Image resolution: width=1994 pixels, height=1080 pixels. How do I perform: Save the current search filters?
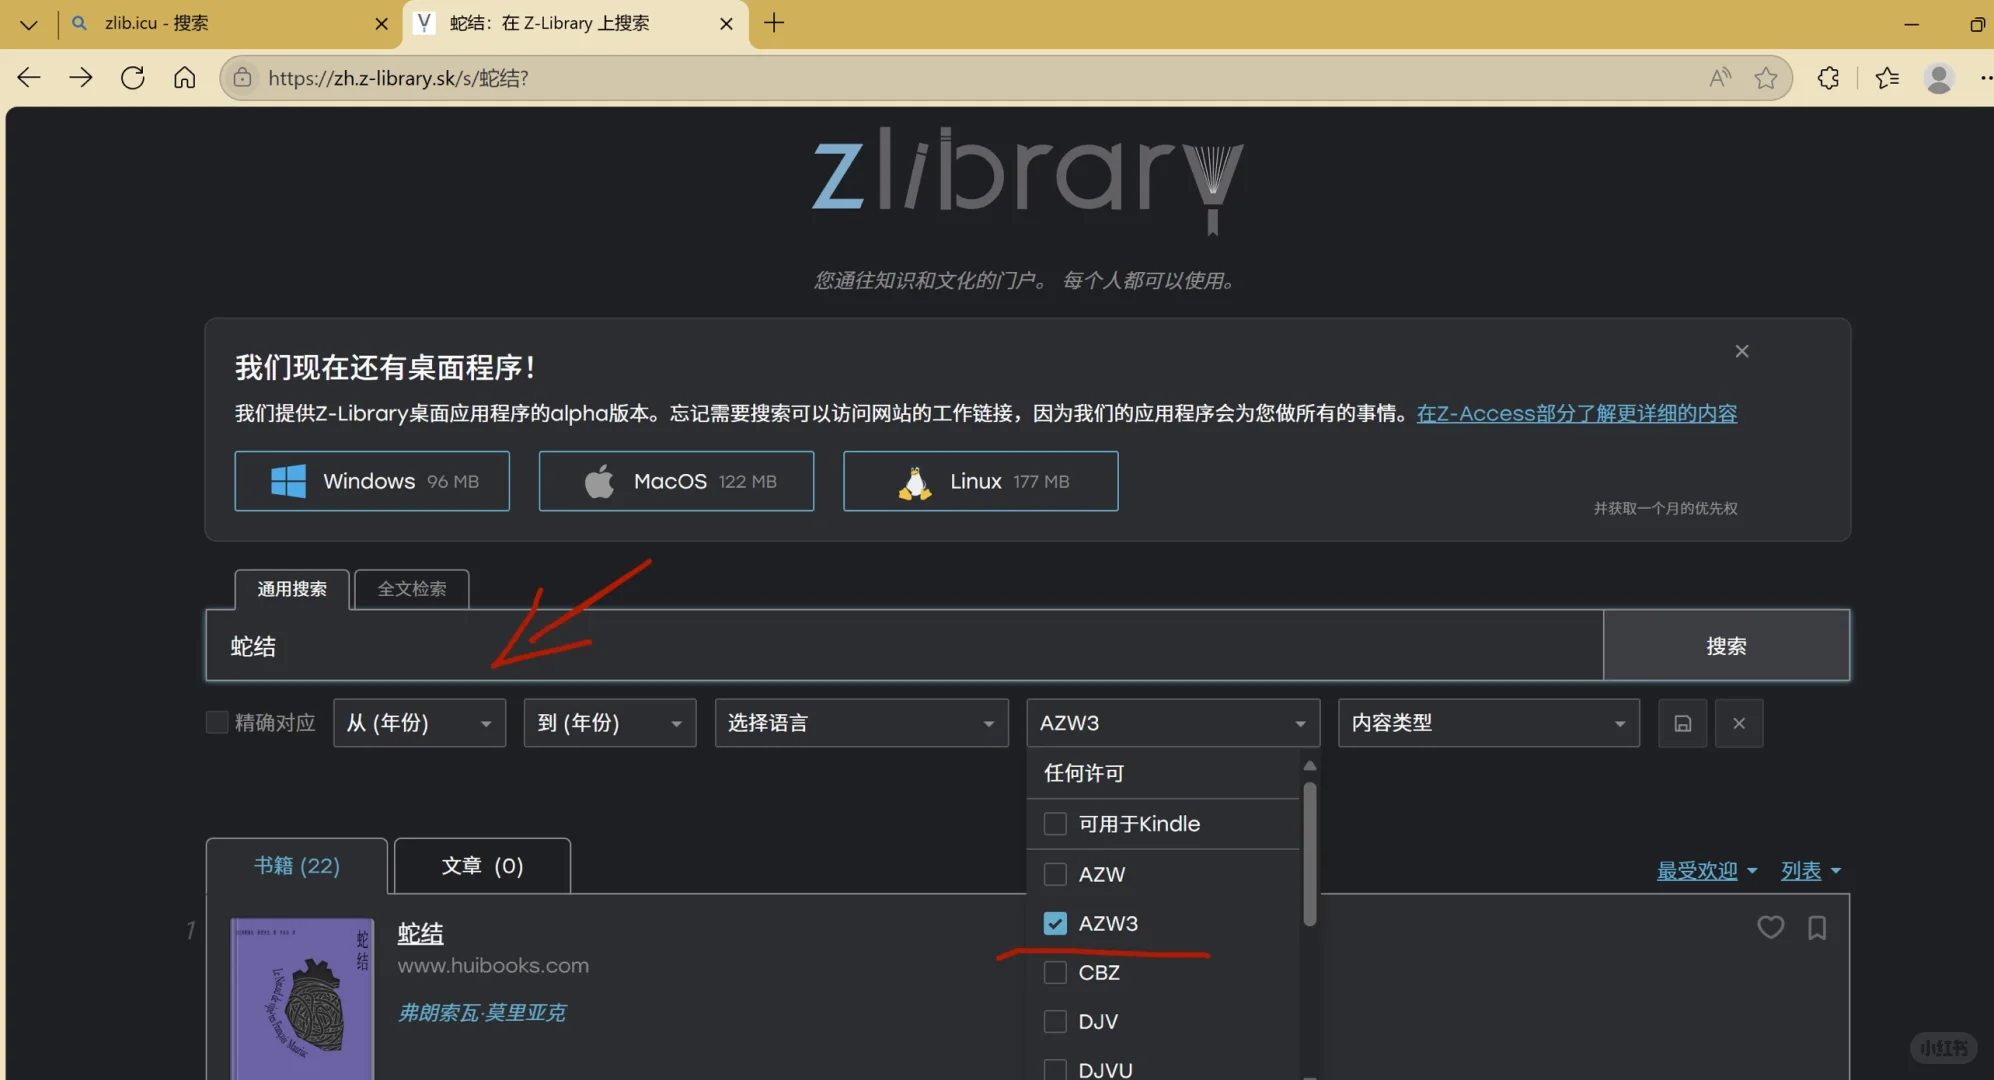[x=1683, y=723]
